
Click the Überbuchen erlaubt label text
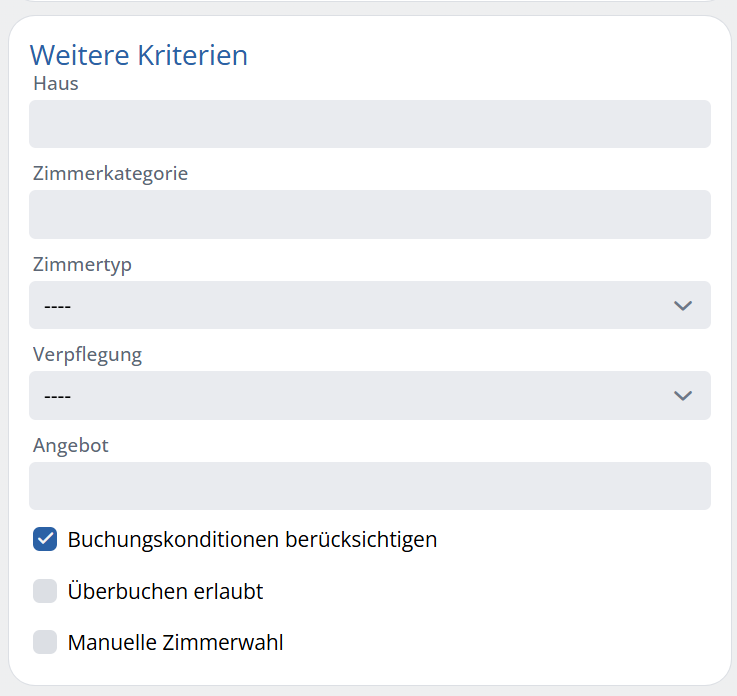[165, 590]
